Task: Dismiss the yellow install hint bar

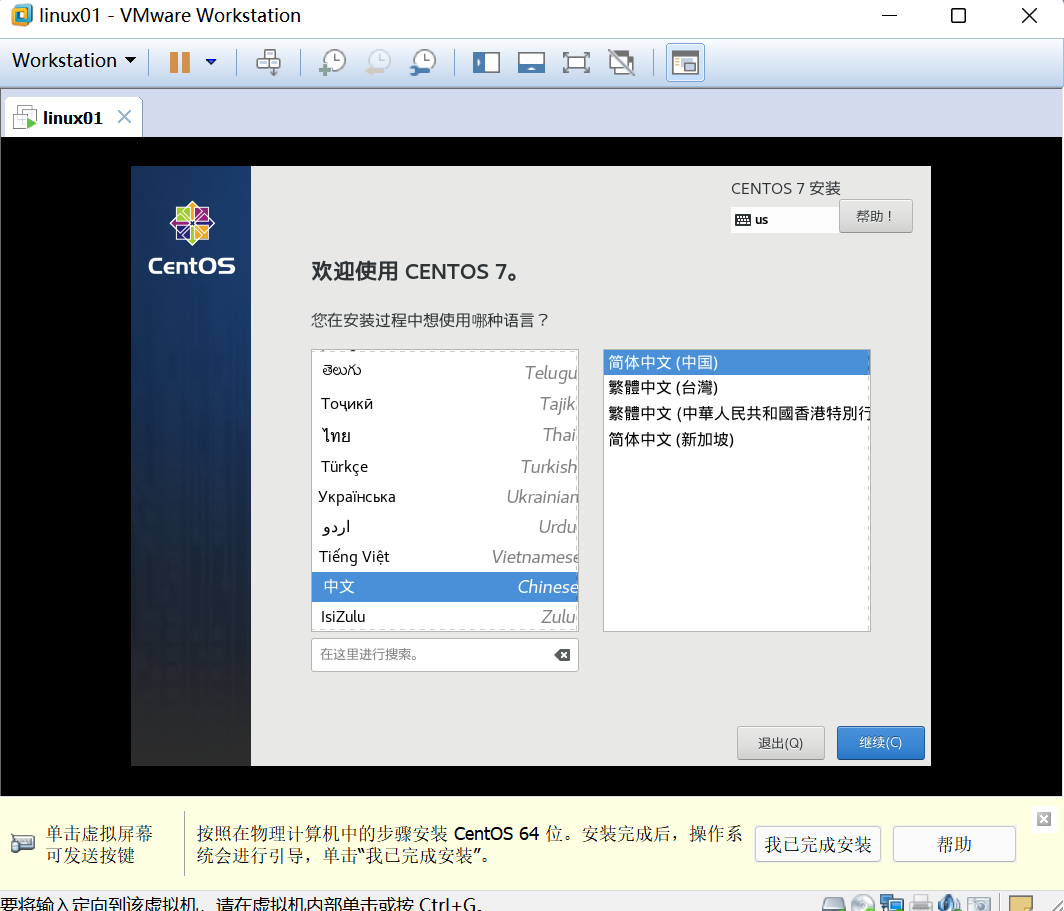Action: (x=1044, y=819)
